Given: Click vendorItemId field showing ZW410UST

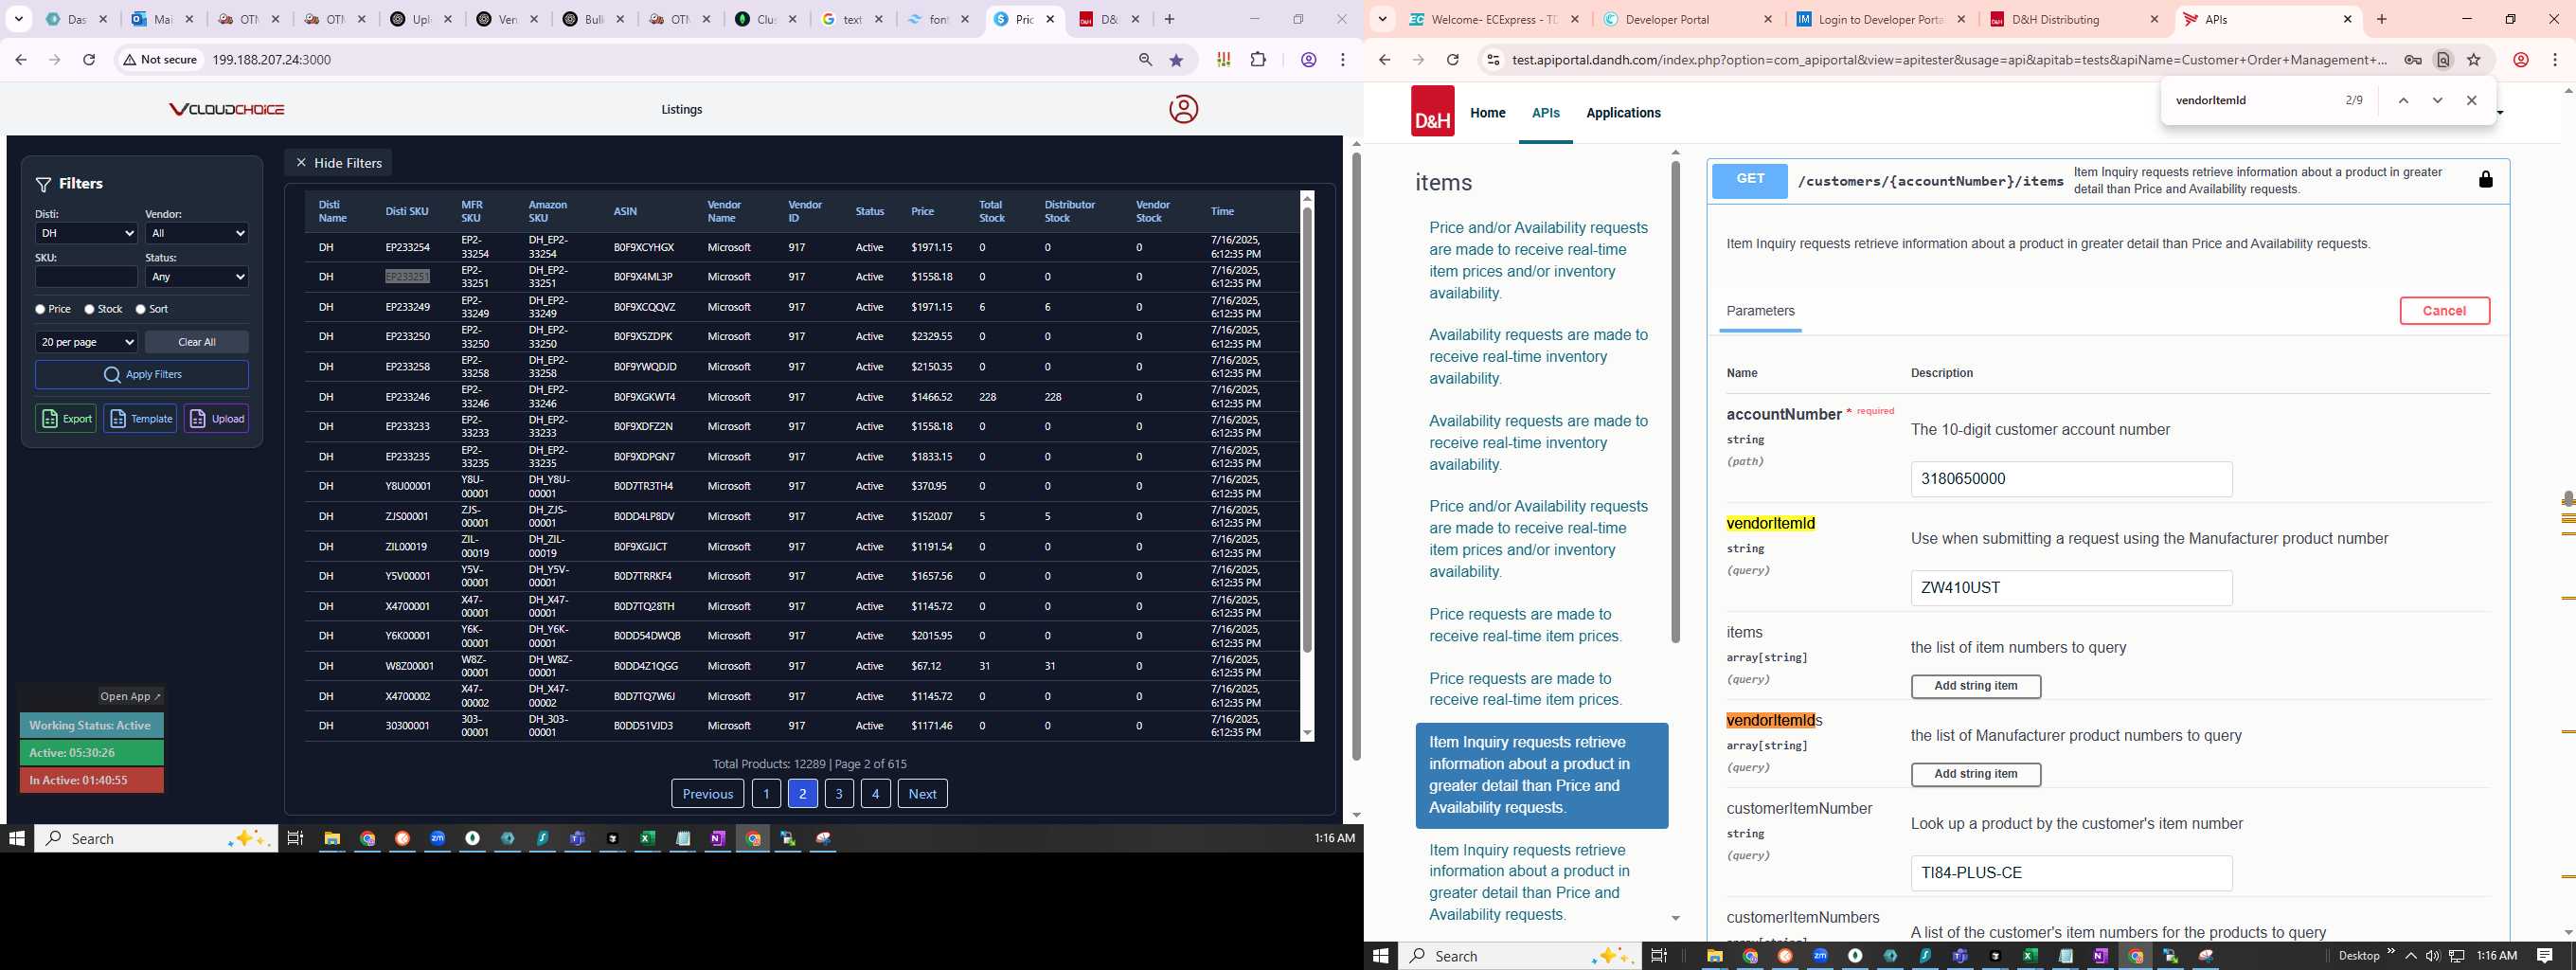Looking at the screenshot, I should (x=2071, y=588).
